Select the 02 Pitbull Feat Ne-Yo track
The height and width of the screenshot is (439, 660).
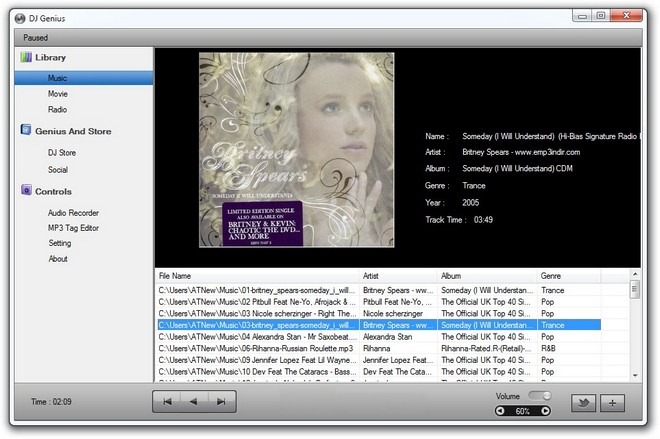379,302
